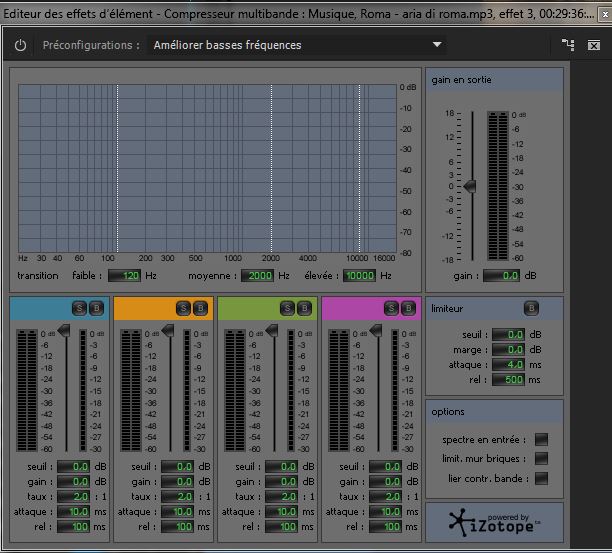
Task: Click the output gain slider handle
Action: pyautogui.click(x=470, y=186)
